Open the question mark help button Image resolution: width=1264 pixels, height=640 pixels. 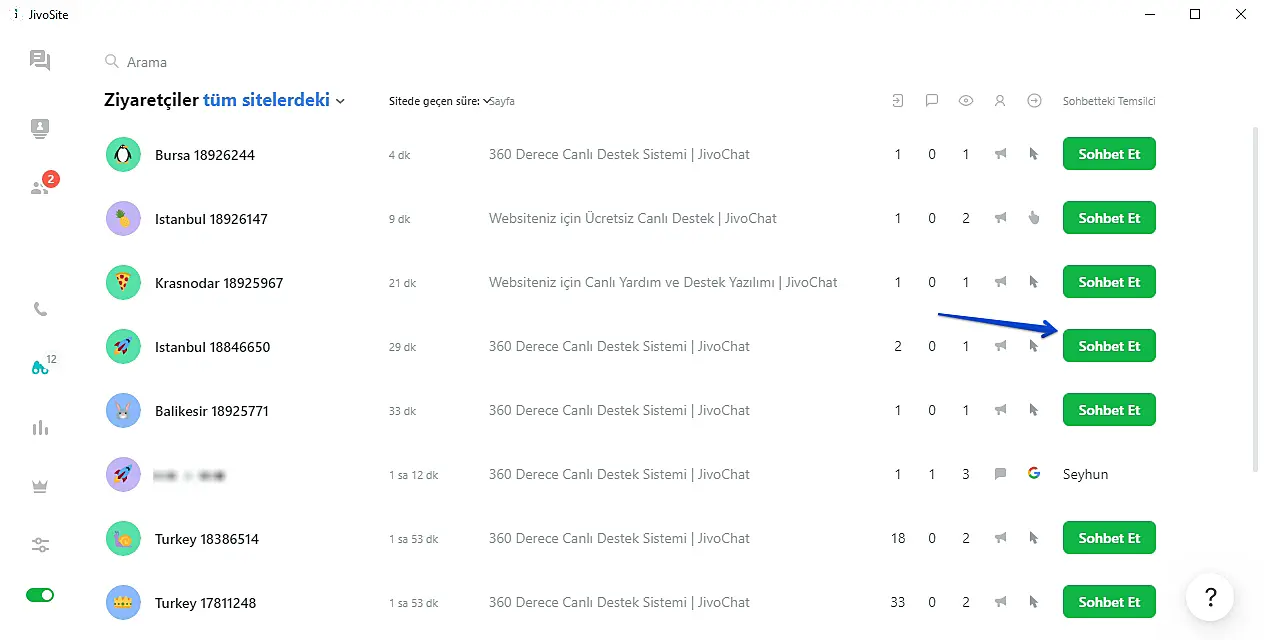(x=1210, y=597)
